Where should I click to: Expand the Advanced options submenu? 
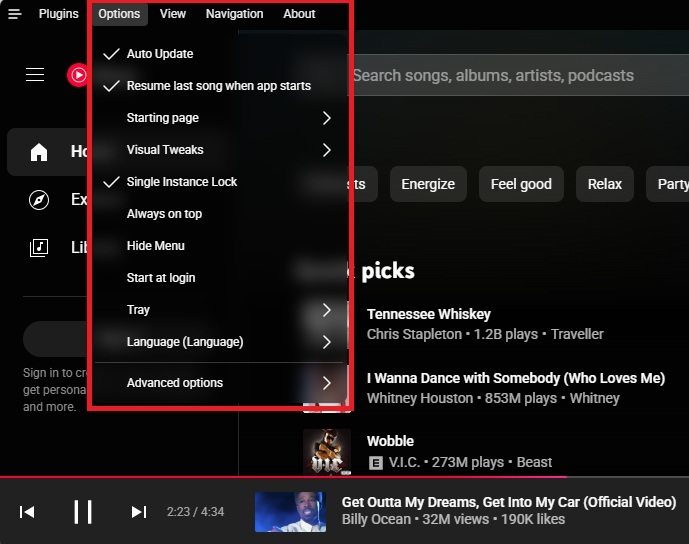219,383
